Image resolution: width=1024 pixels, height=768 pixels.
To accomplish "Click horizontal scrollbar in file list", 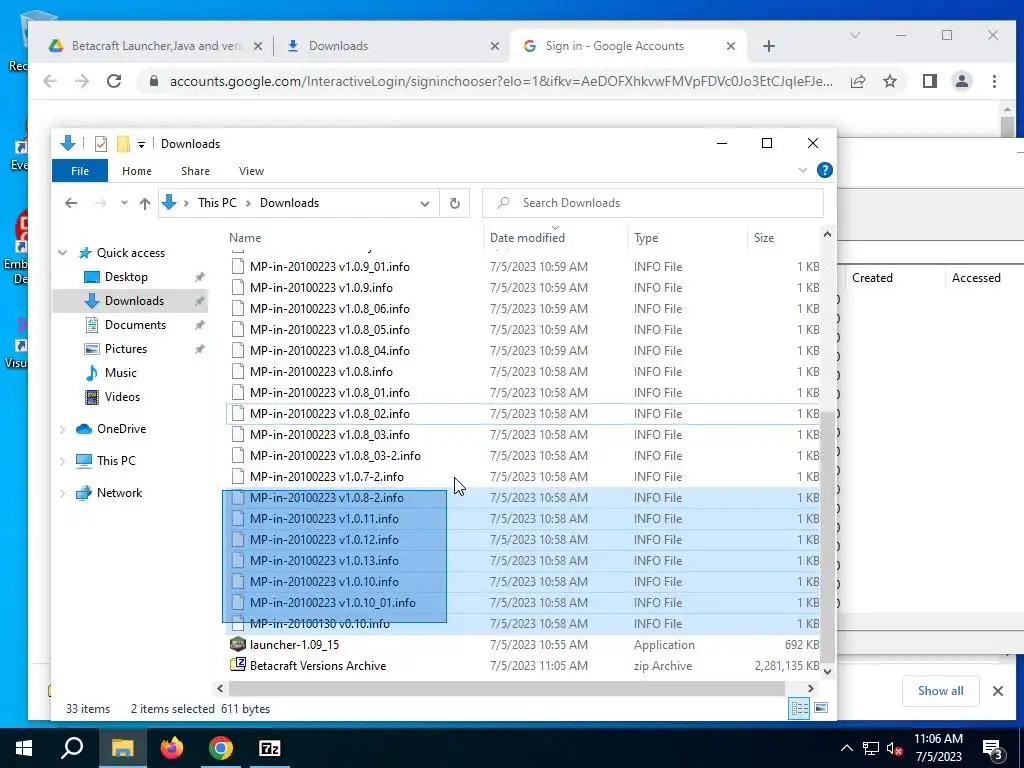I will tap(506, 688).
